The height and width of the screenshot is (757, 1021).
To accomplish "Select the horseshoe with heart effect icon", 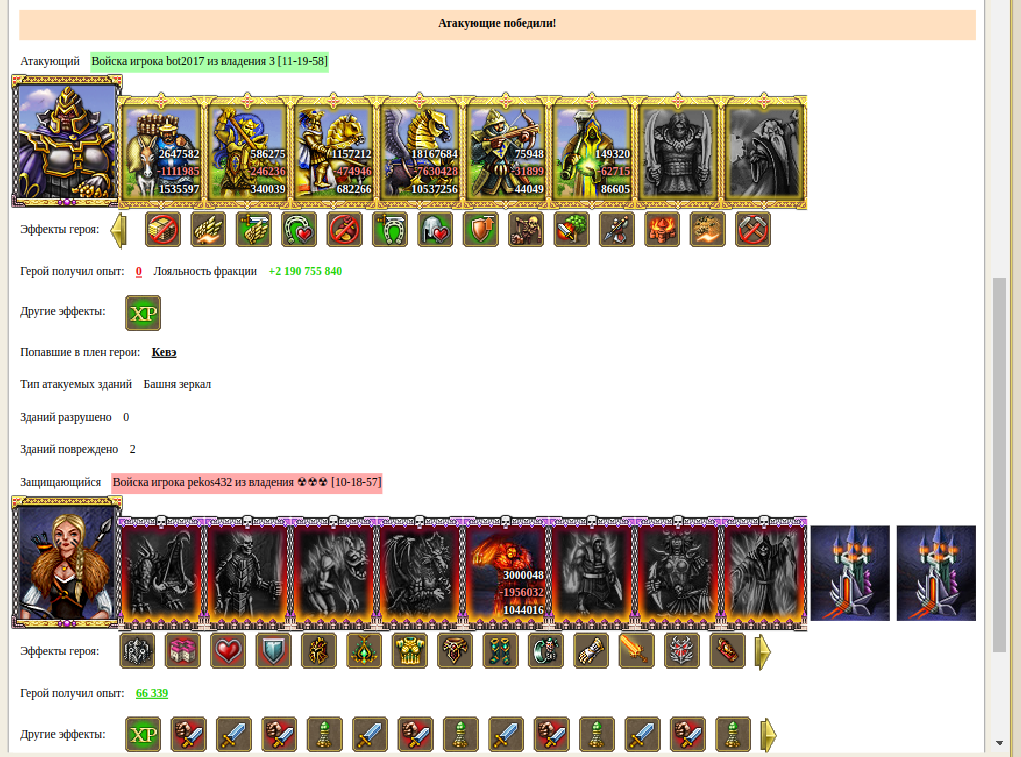I will click(299, 229).
